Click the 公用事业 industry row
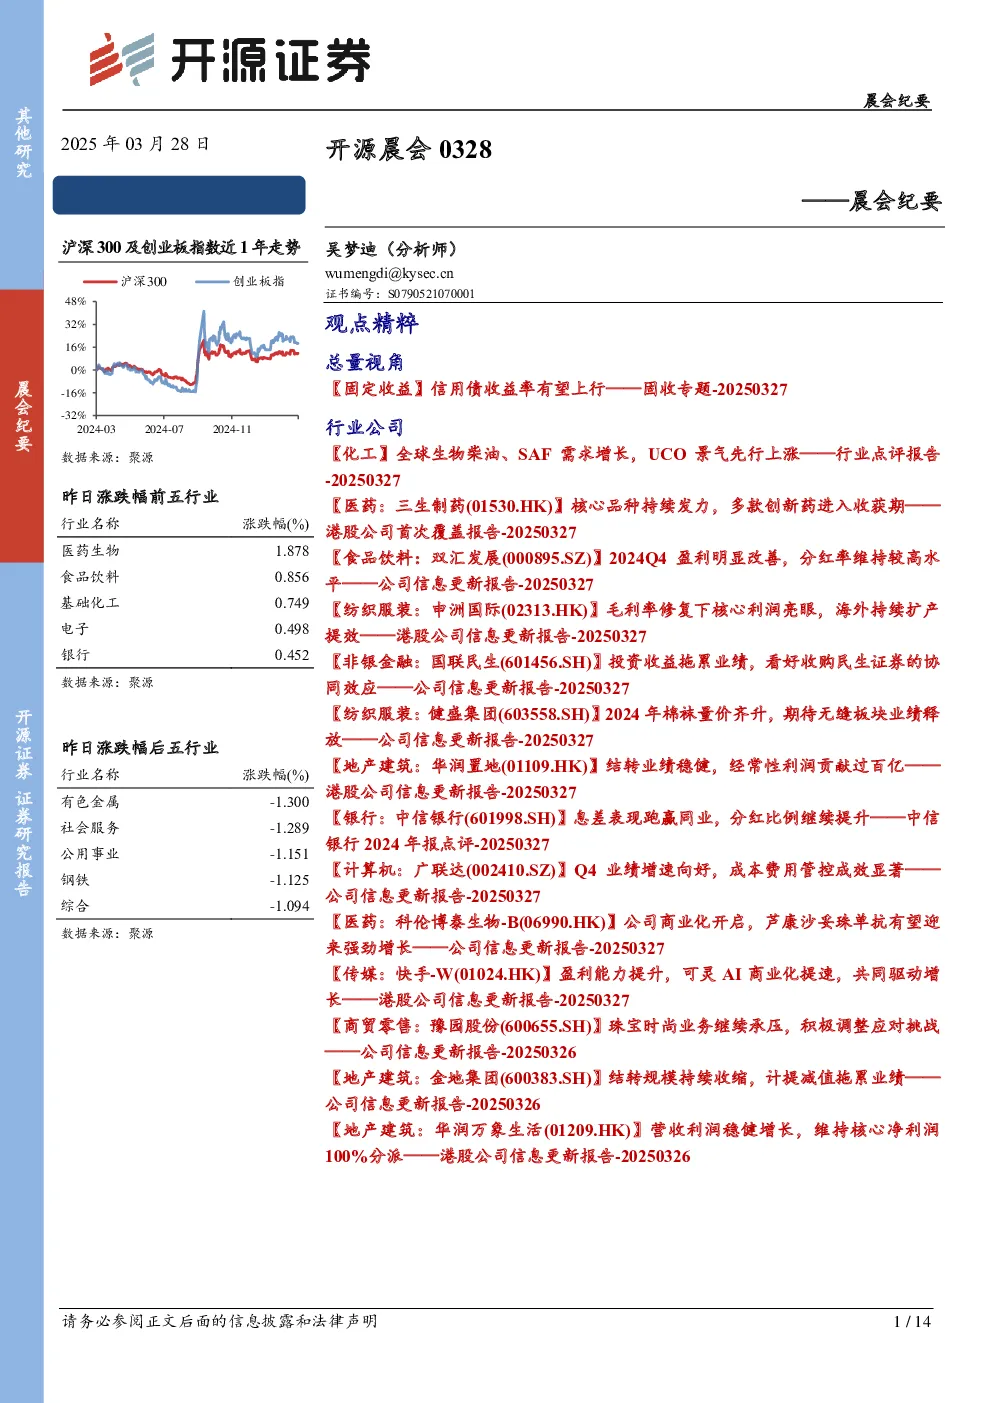 coord(185,854)
